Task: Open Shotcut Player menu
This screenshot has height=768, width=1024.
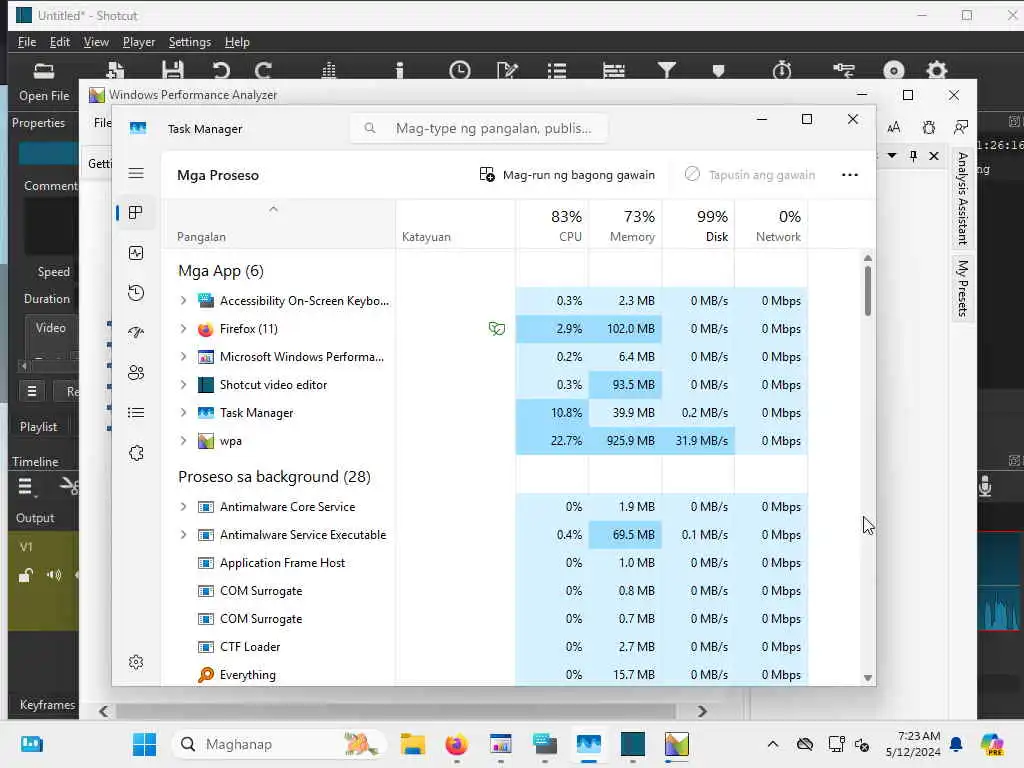Action: 139,42
